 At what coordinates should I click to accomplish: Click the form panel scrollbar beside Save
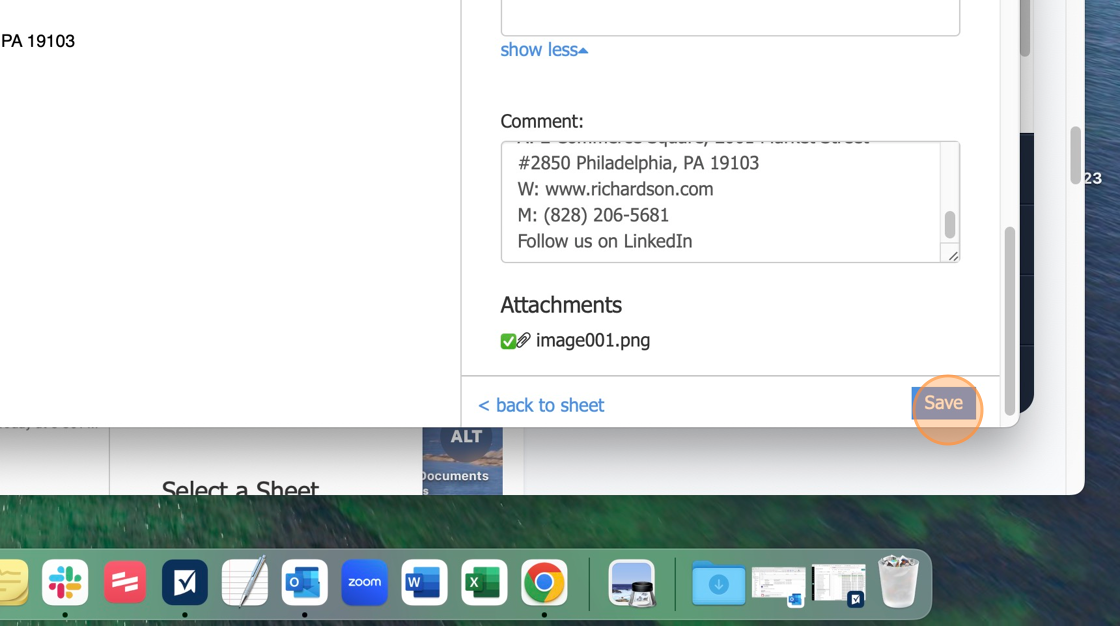point(1009,321)
